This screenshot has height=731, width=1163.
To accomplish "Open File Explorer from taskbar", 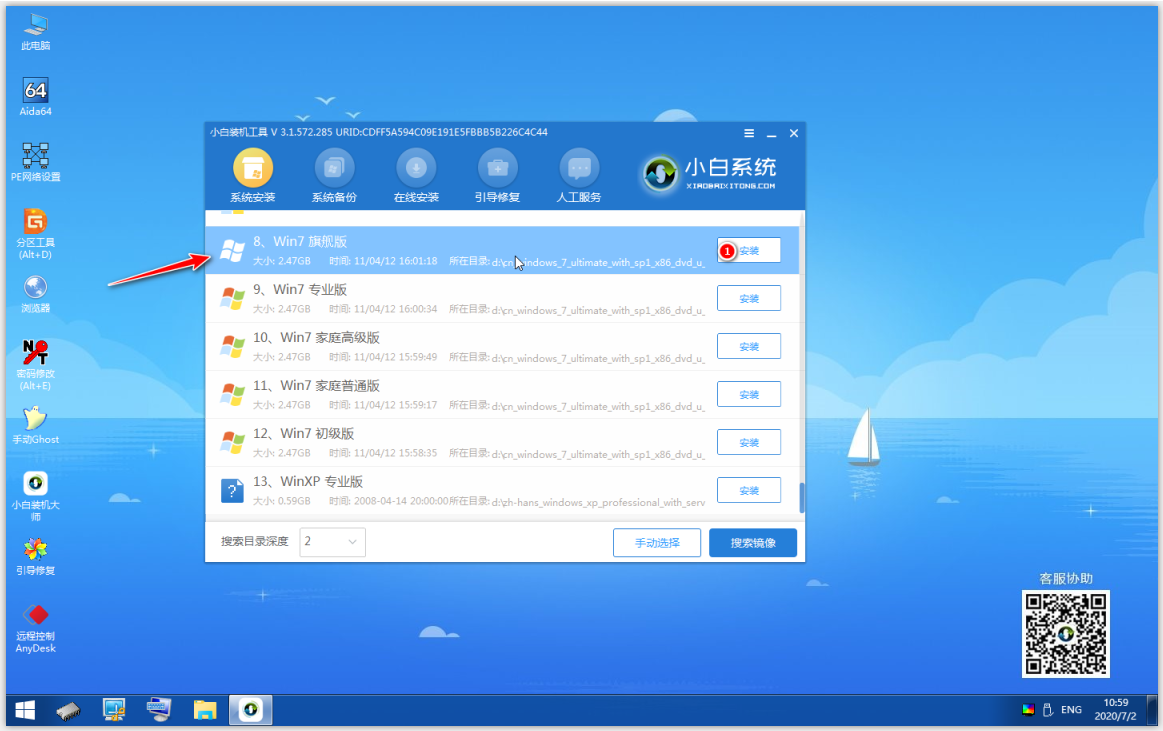I will [x=205, y=711].
